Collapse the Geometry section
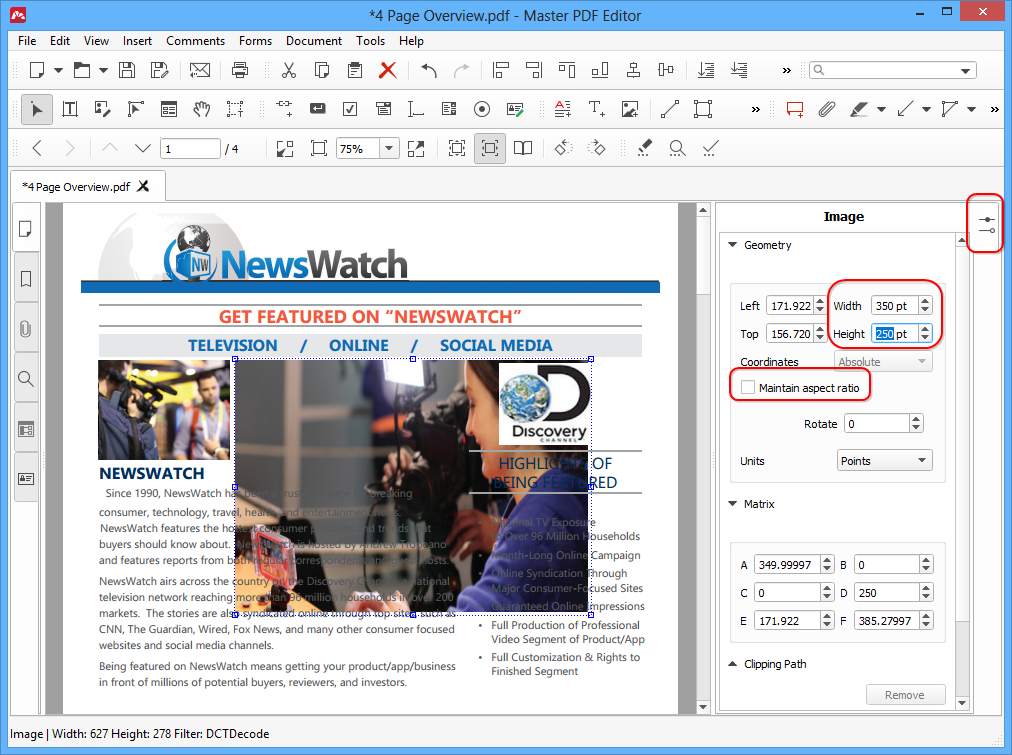The height and width of the screenshot is (755, 1012). point(733,245)
